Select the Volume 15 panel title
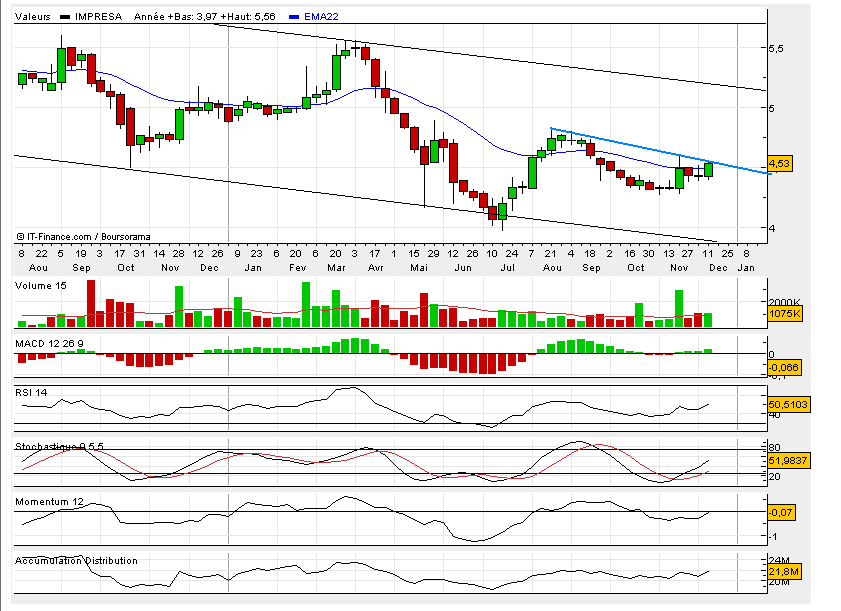841x611 pixels. 41,285
